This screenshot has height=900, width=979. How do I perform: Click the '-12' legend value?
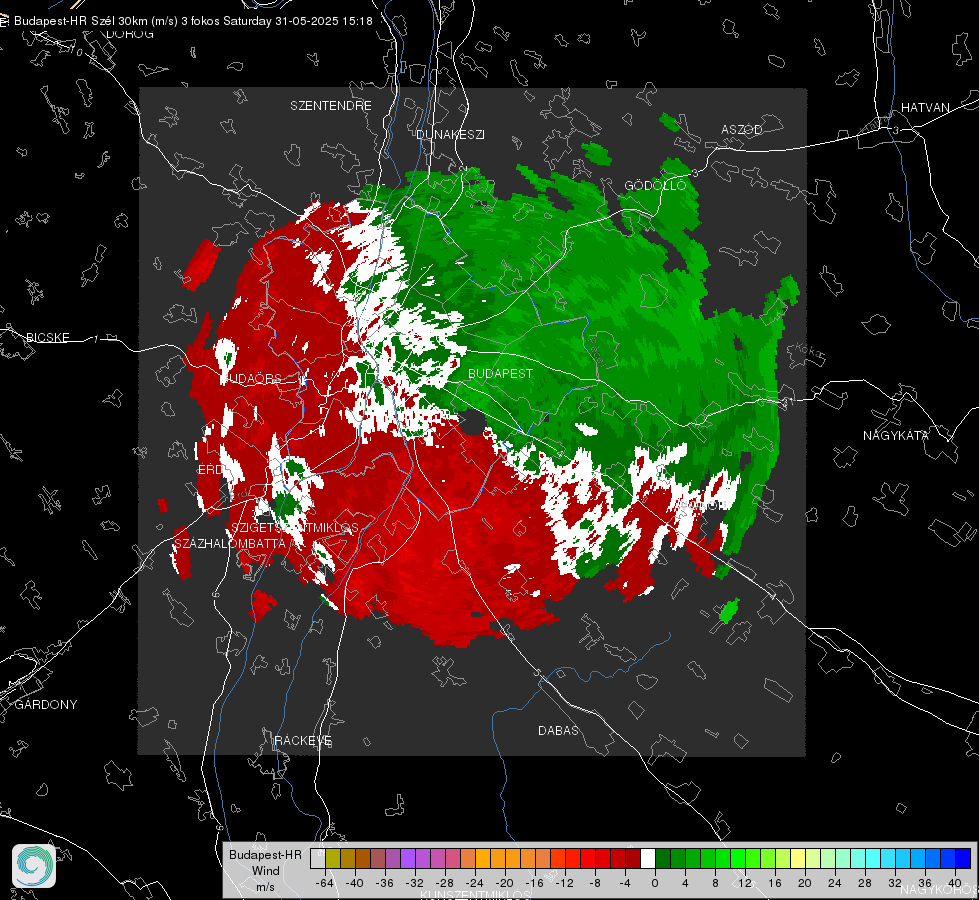click(x=564, y=883)
